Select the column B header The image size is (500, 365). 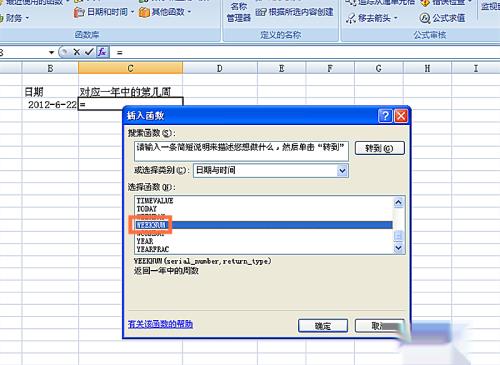(x=50, y=68)
